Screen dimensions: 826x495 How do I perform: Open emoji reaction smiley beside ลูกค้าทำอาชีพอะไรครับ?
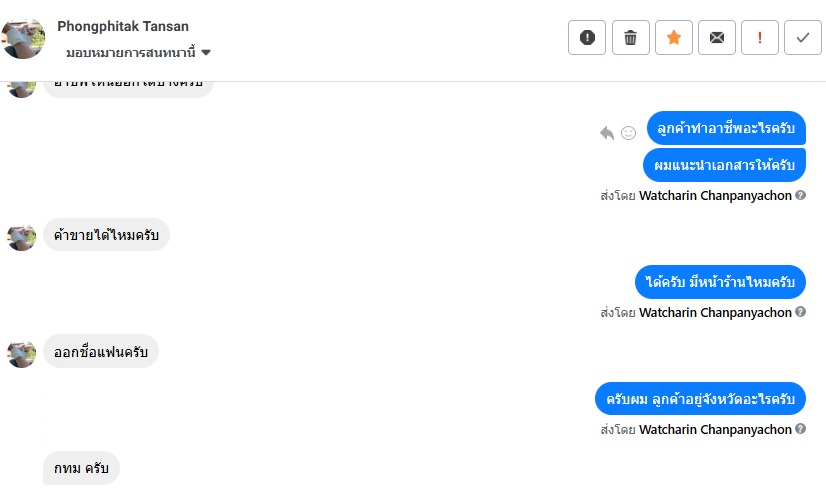[x=629, y=132]
